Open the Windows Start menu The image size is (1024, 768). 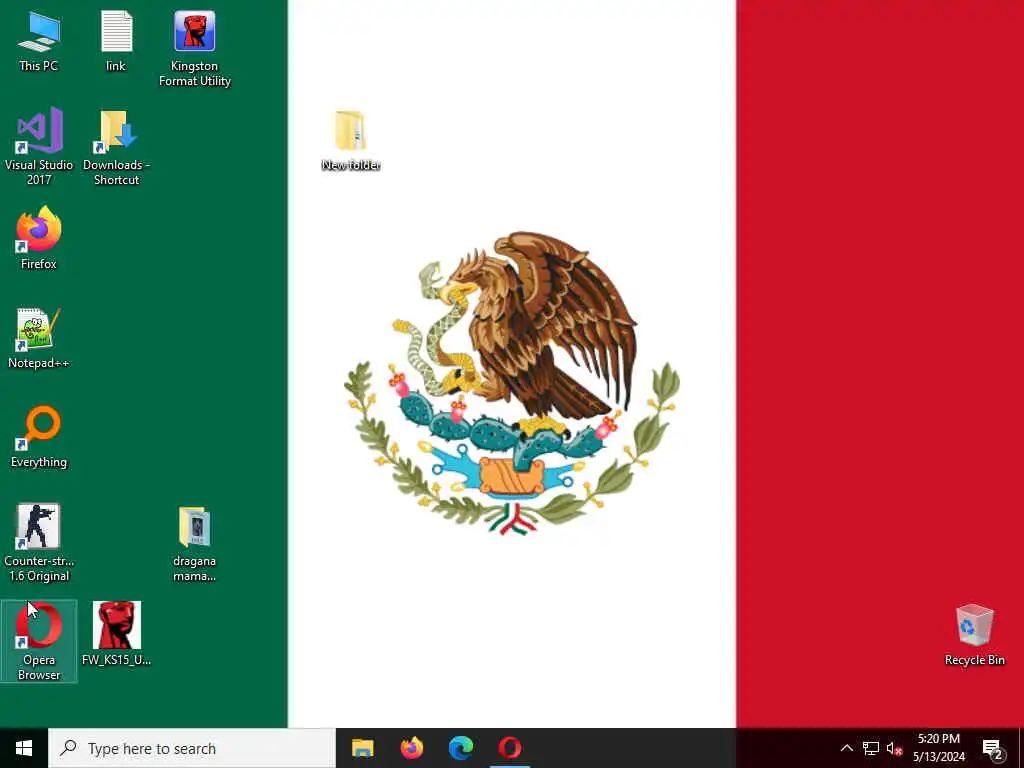(x=24, y=748)
